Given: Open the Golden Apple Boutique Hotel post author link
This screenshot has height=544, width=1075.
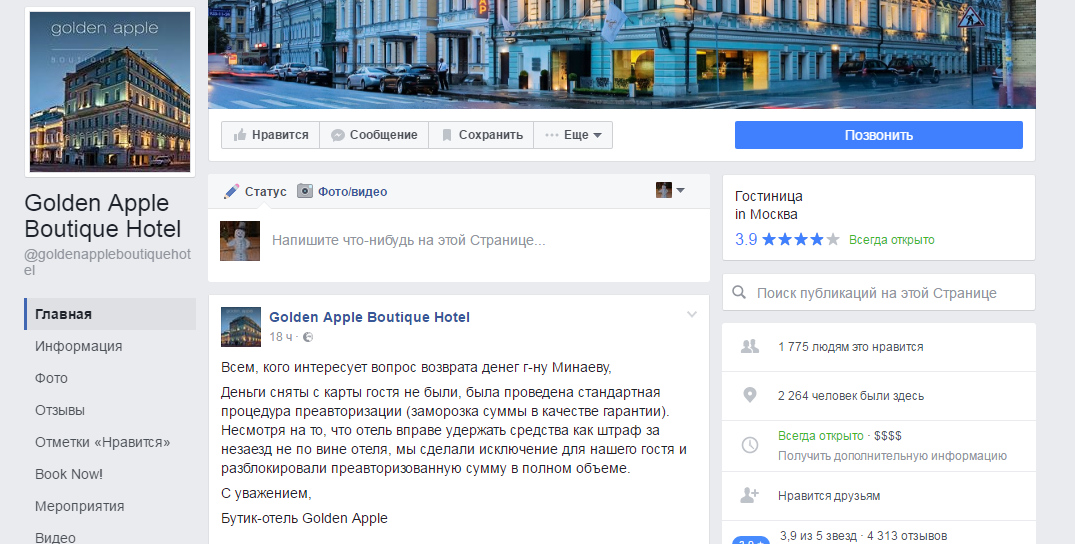Looking at the screenshot, I should click(370, 317).
